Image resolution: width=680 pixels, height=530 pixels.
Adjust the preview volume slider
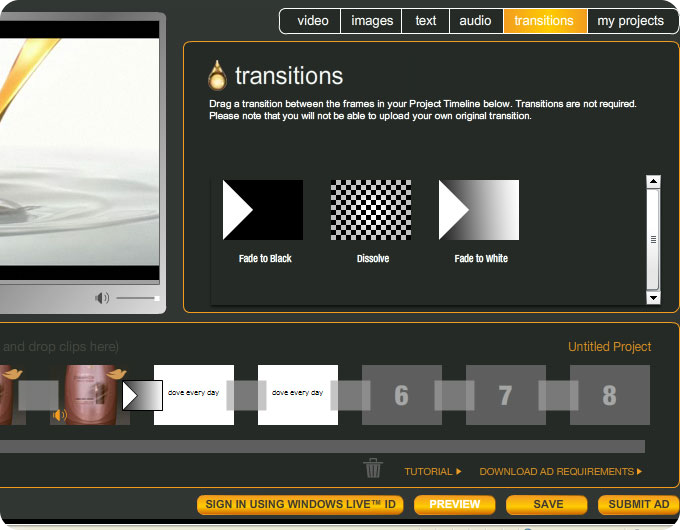[138, 298]
